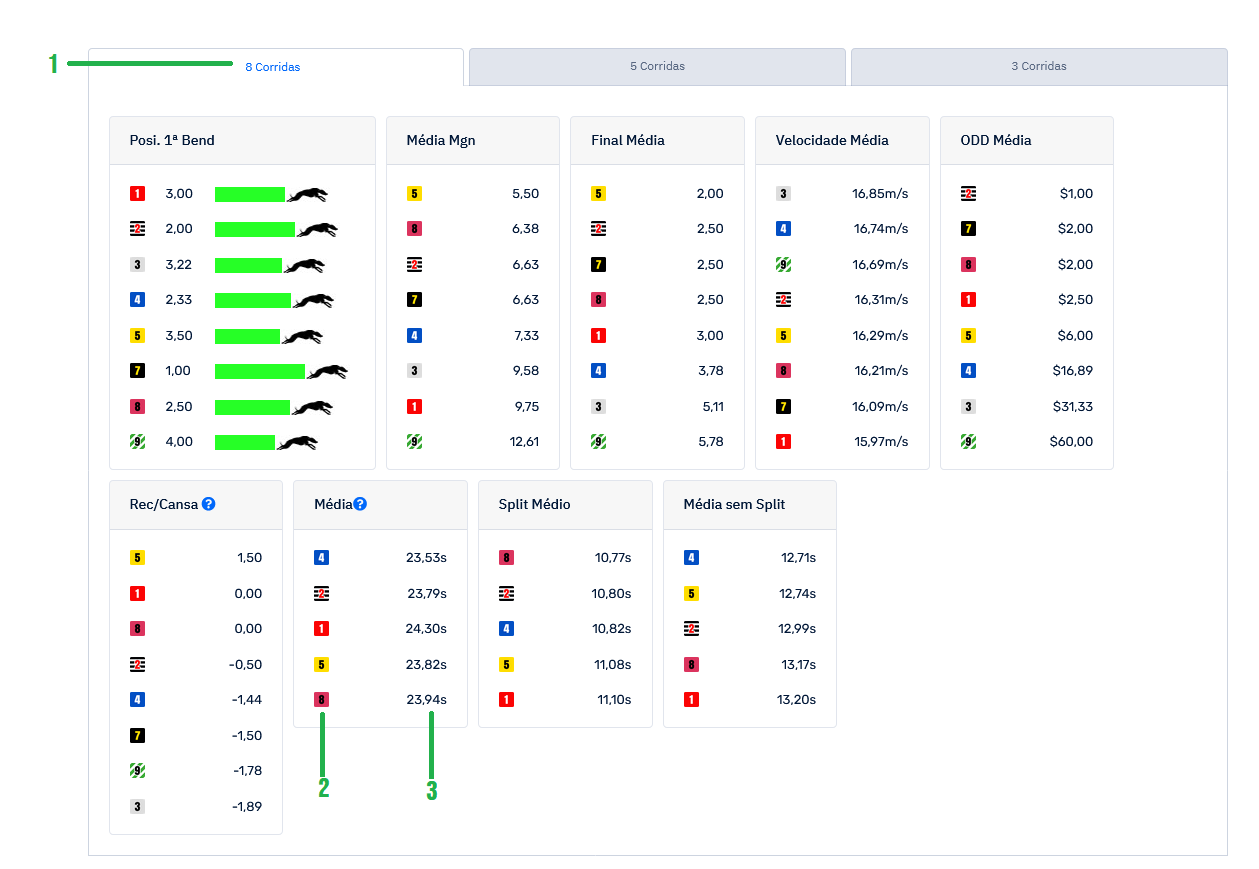Click trap 5 badge in Rec/Cansa card

click(x=138, y=558)
